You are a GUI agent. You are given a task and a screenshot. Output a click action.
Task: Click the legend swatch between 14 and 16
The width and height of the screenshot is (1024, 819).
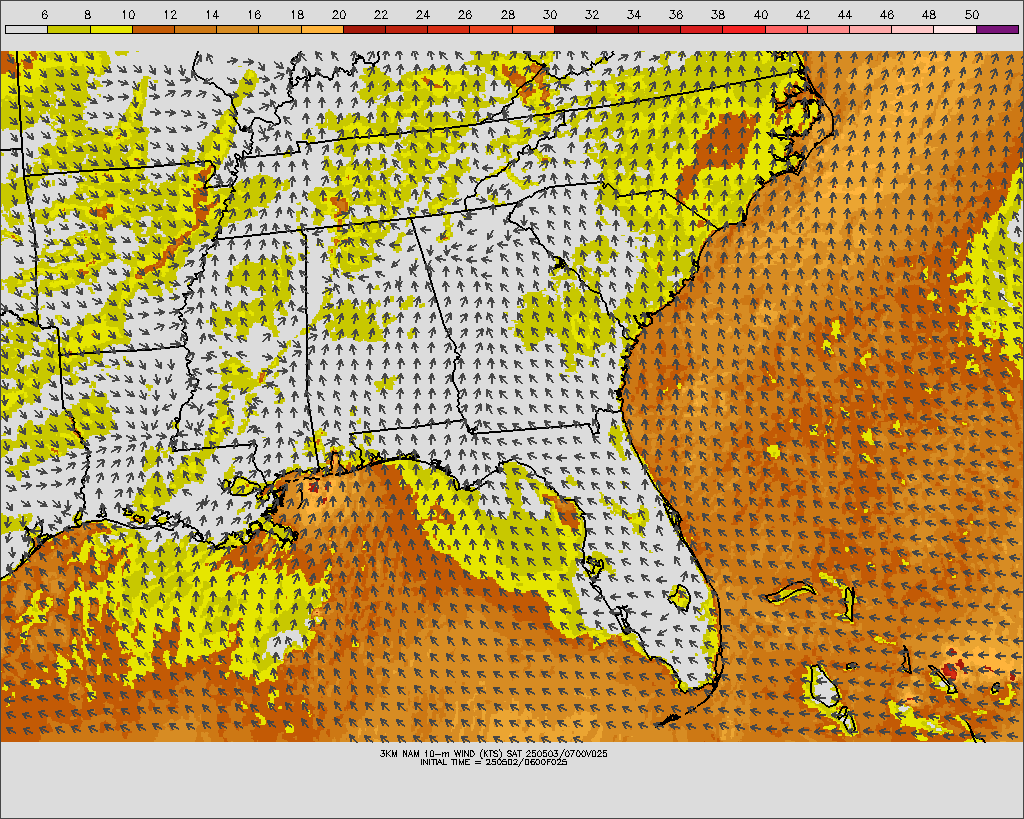click(x=238, y=29)
